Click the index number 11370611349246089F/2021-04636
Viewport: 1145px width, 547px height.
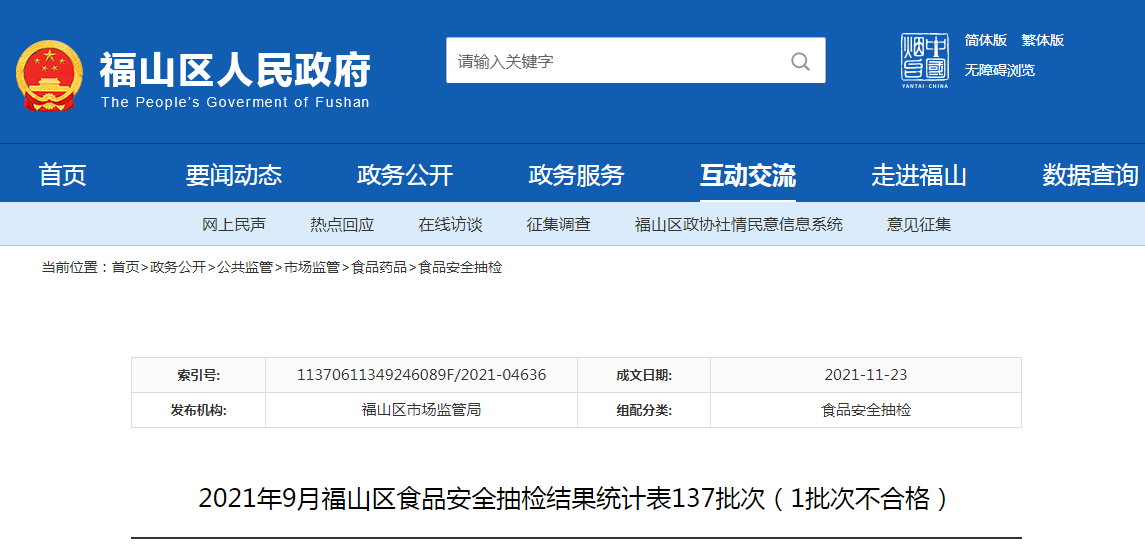click(421, 375)
